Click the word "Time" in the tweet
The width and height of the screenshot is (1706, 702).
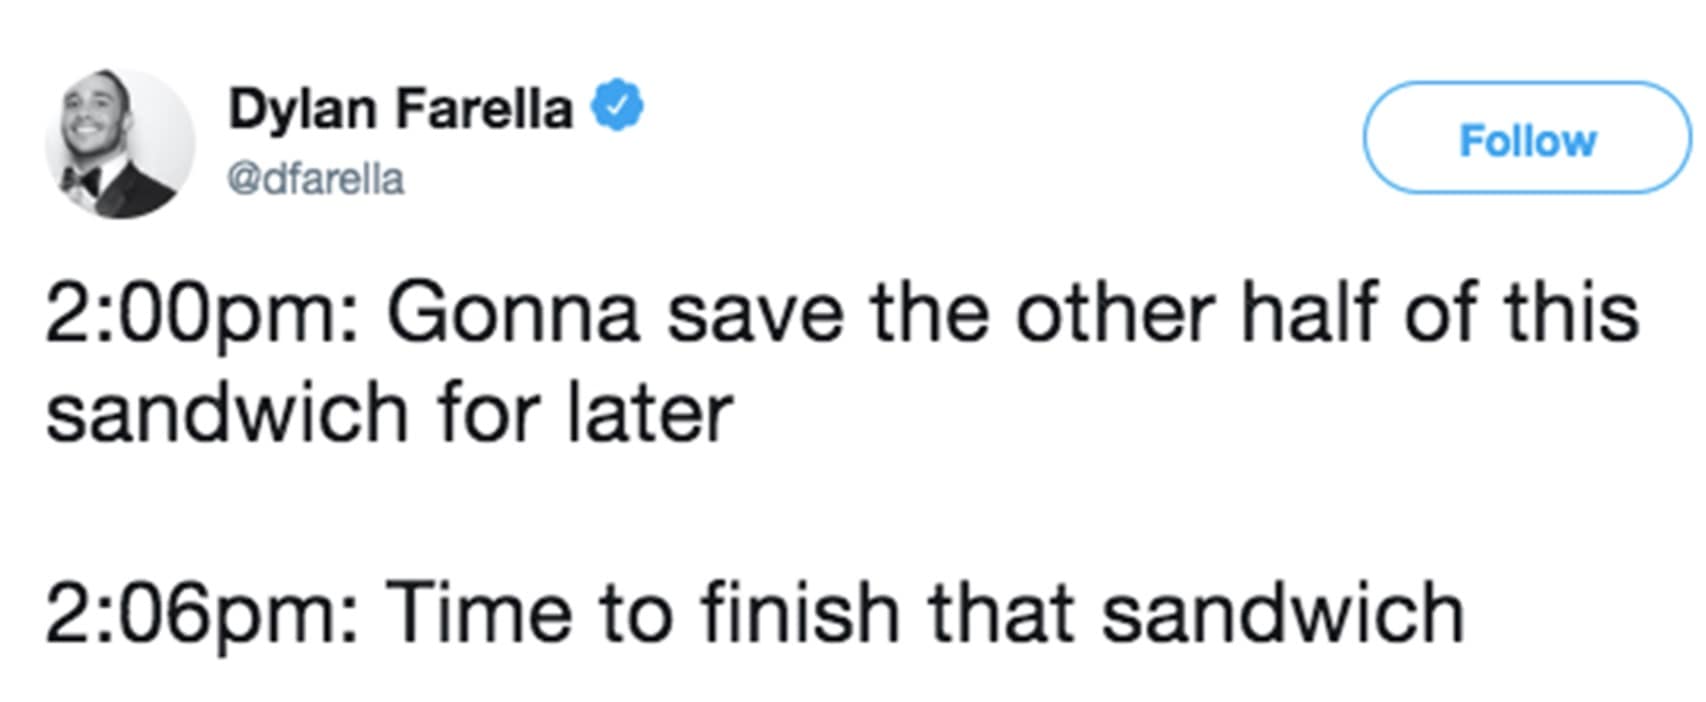[x=479, y=612]
